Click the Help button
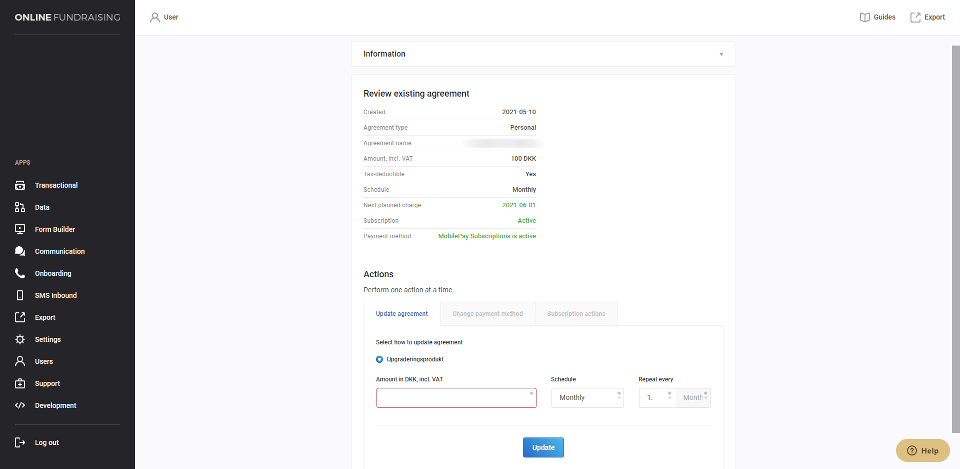 point(923,451)
